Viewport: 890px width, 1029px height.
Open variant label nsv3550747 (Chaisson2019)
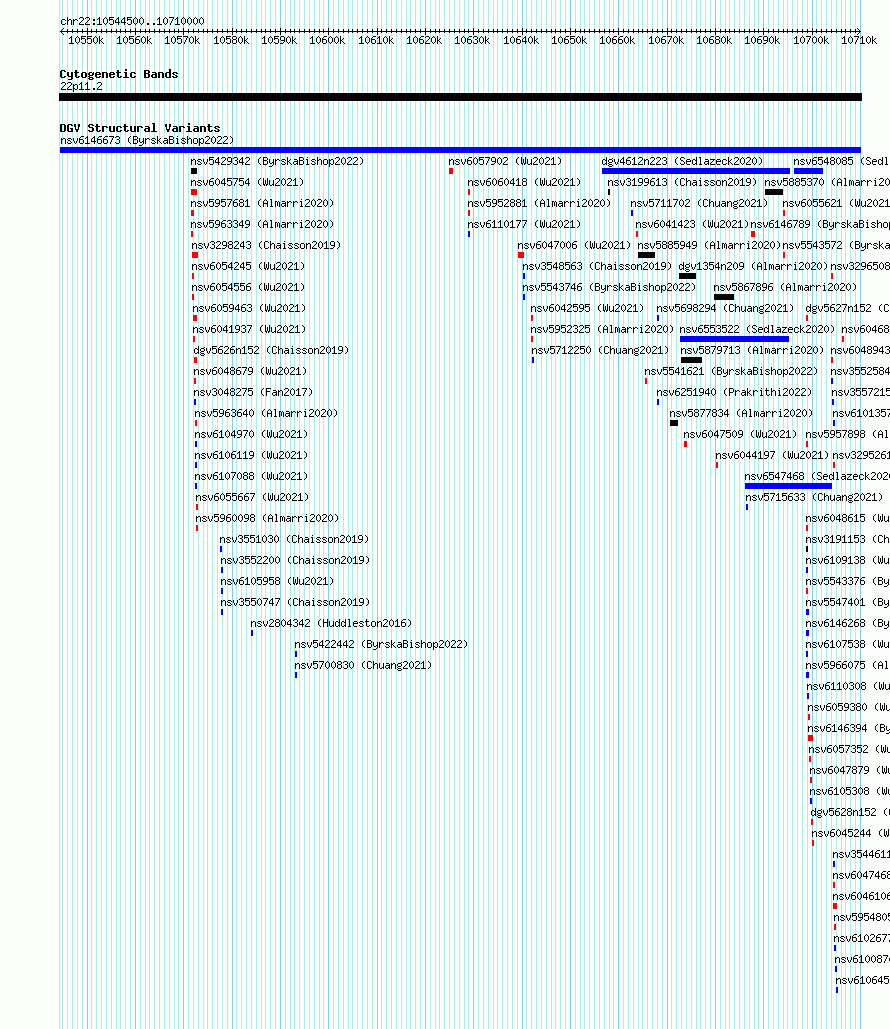click(295, 602)
